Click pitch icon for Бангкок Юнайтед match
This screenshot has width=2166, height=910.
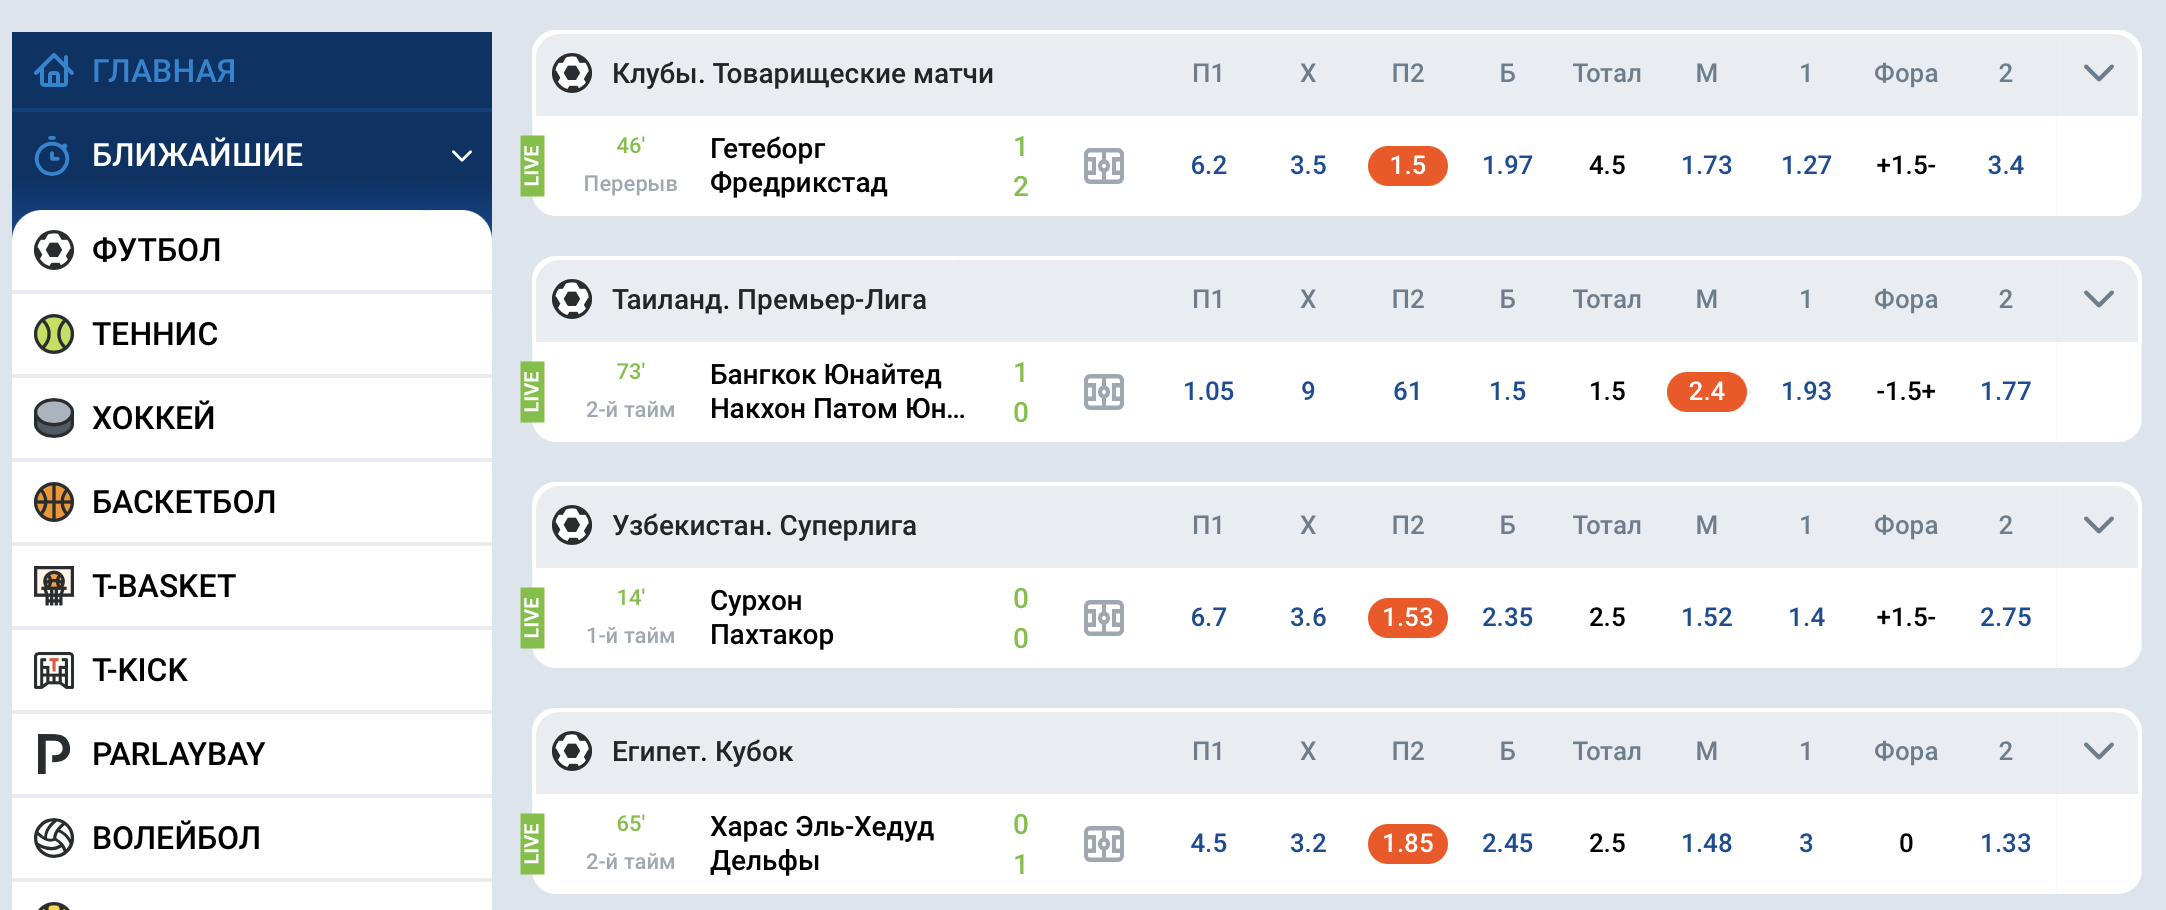(1103, 392)
